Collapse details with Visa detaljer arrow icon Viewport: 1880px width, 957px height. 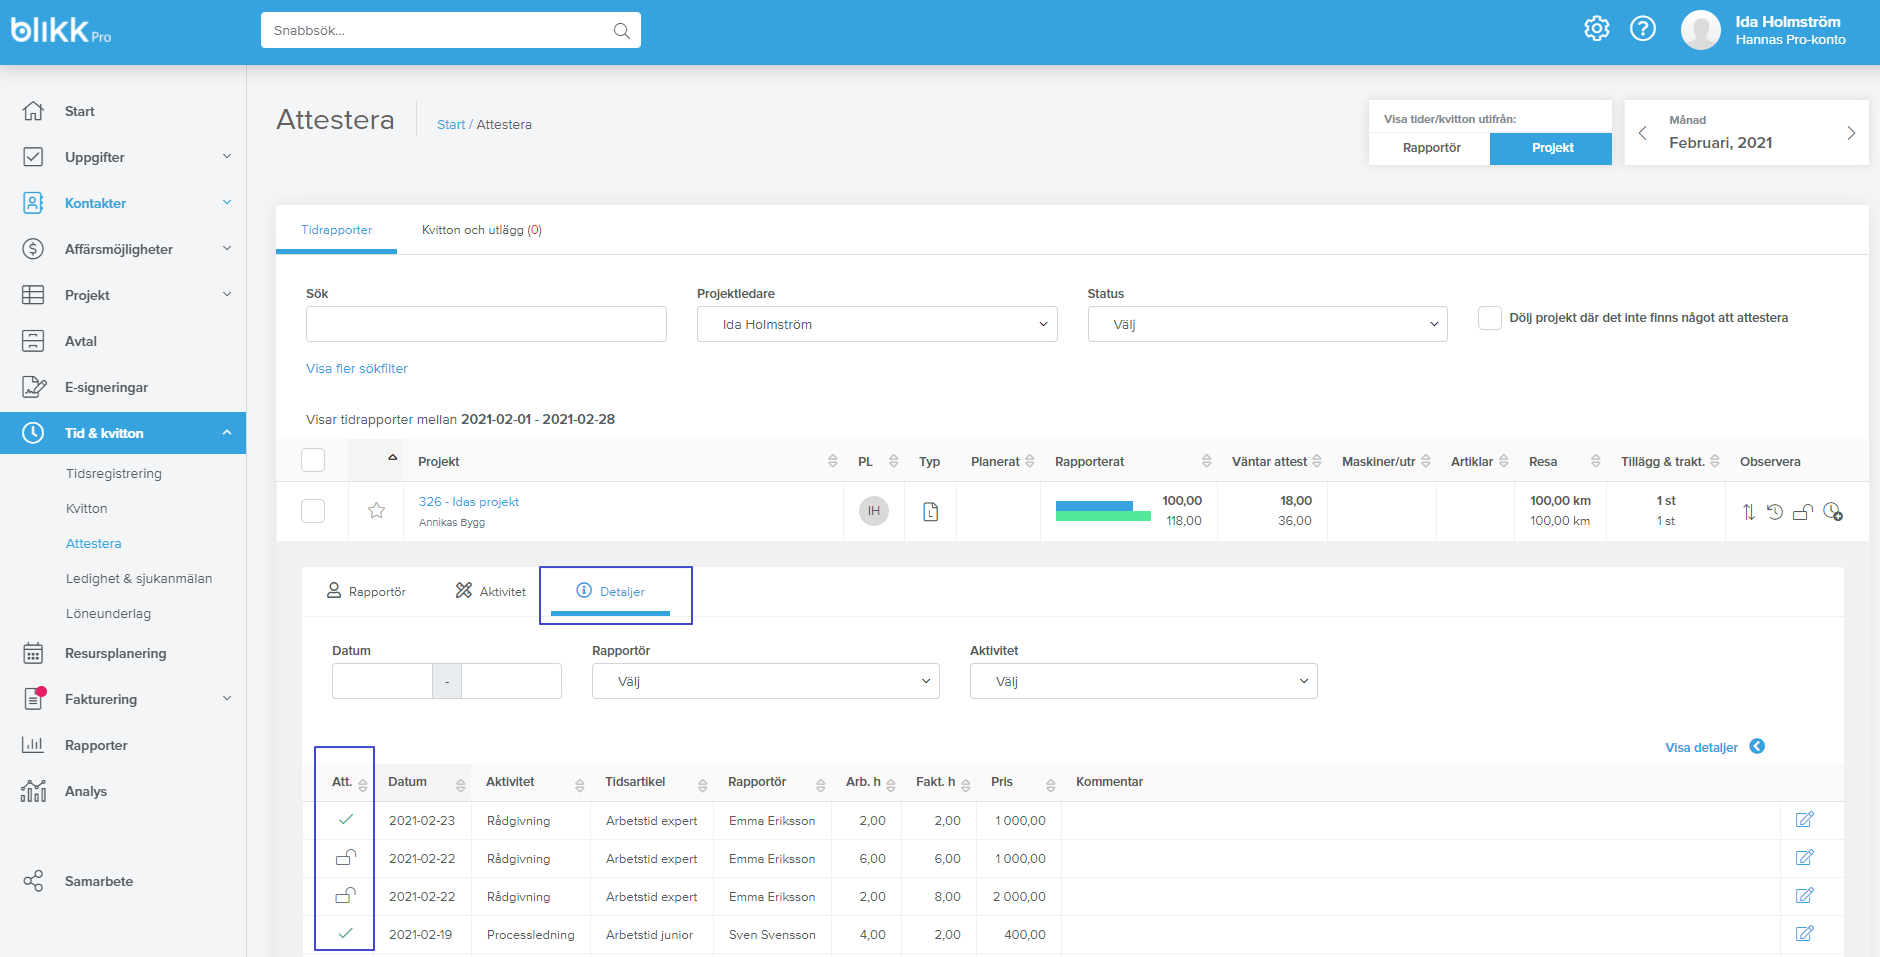click(x=1757, y=746)
